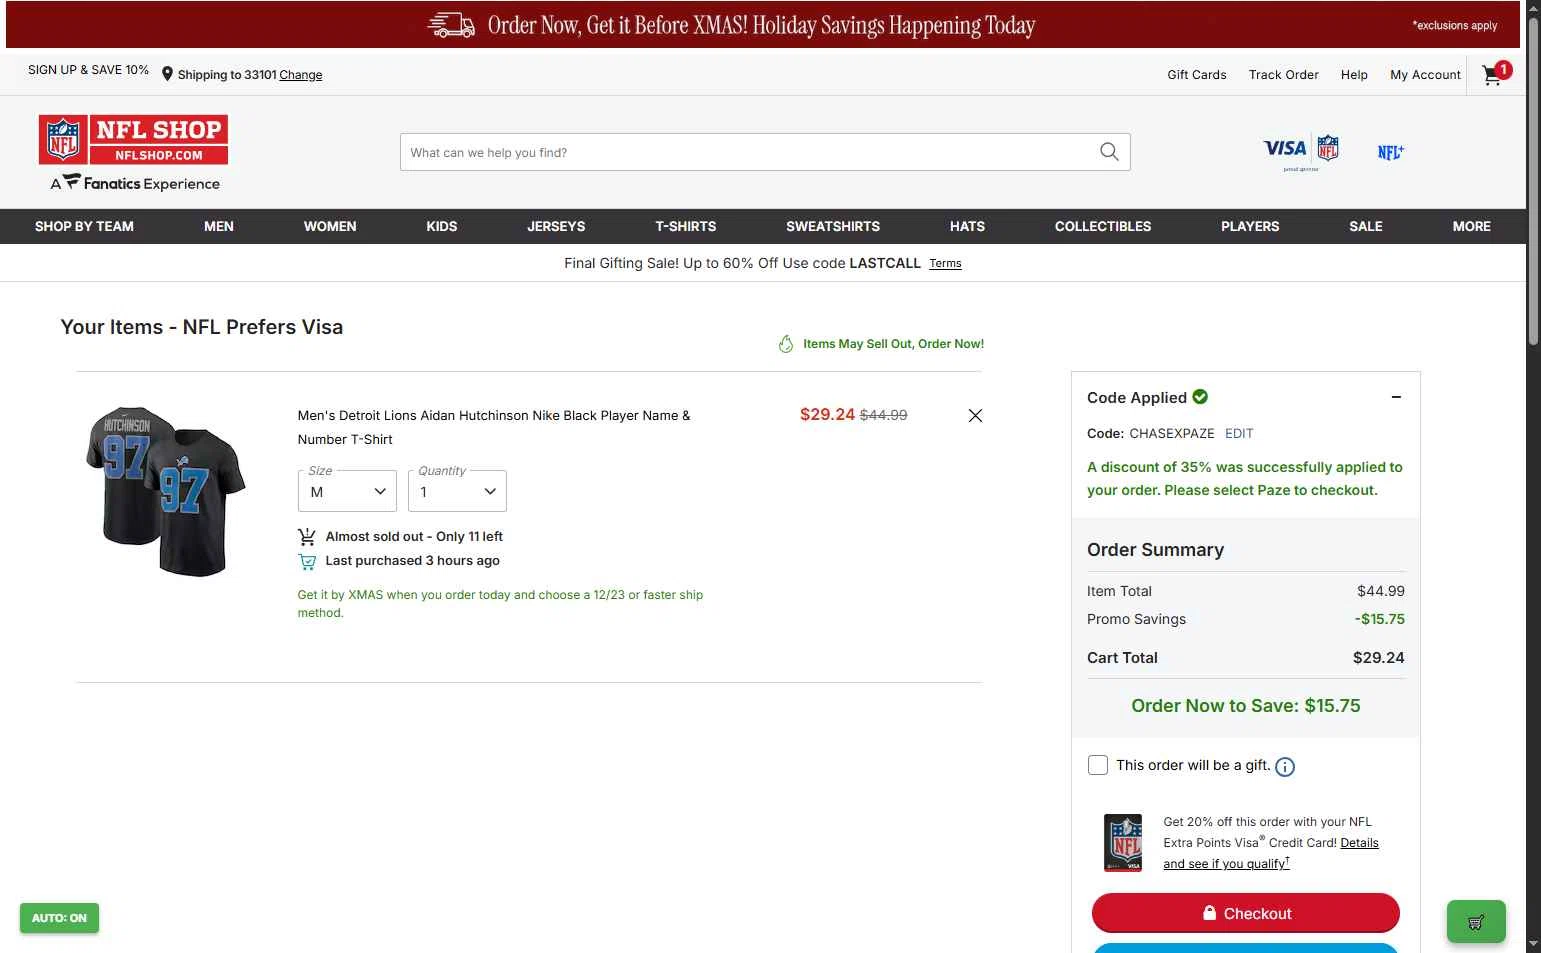The width and height of the screenshot is (1541, 953).
Task: Open the MORE menu
Action: pos(1472,226)
